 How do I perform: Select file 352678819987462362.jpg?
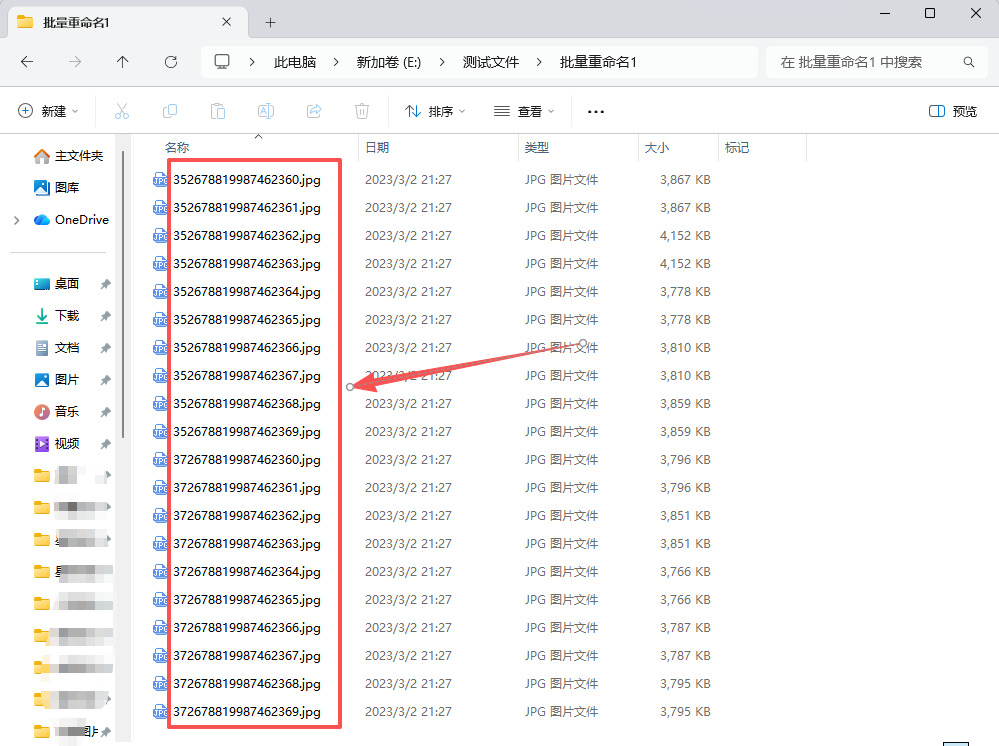tap(247, 236)
